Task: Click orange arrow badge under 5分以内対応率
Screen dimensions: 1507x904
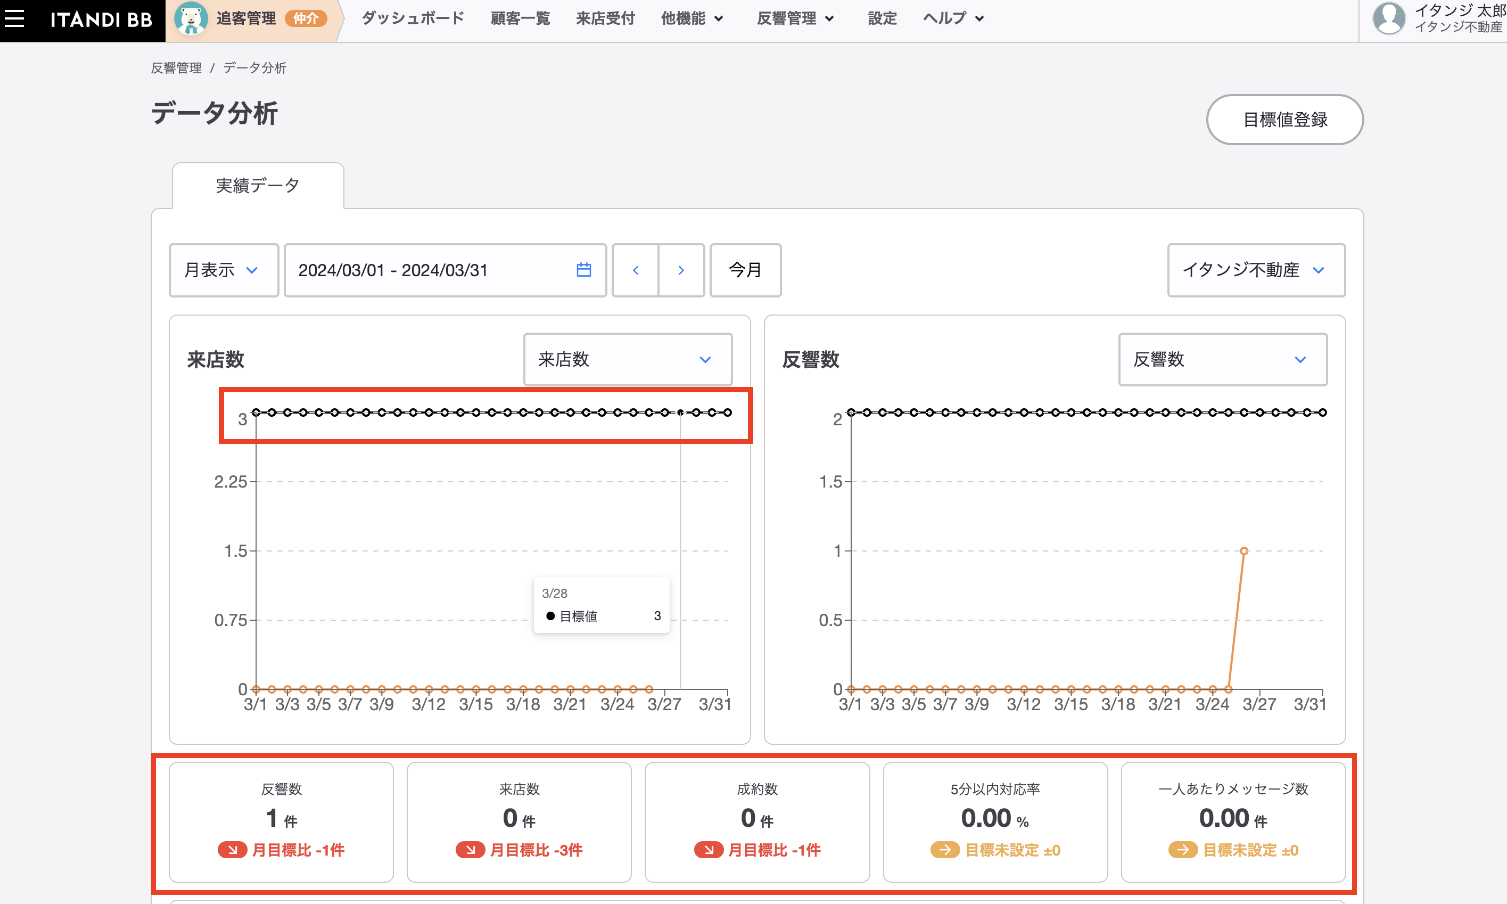Action: [945, 850]
